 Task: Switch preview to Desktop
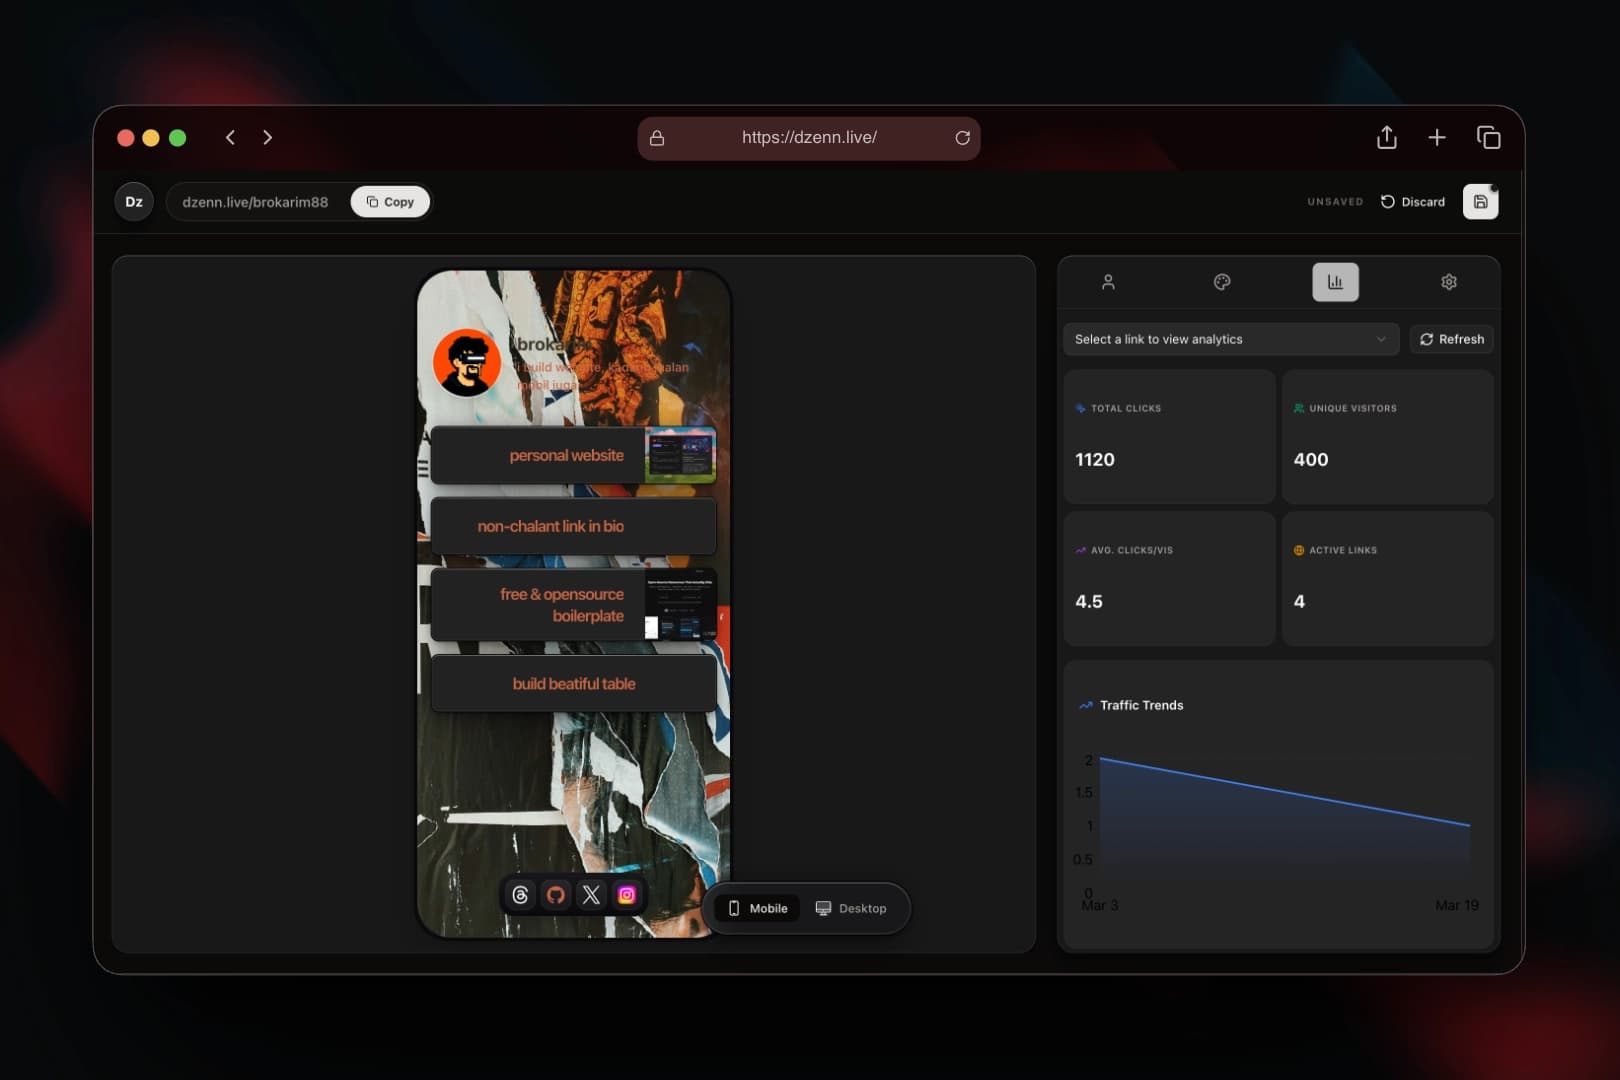coord(851,908)
